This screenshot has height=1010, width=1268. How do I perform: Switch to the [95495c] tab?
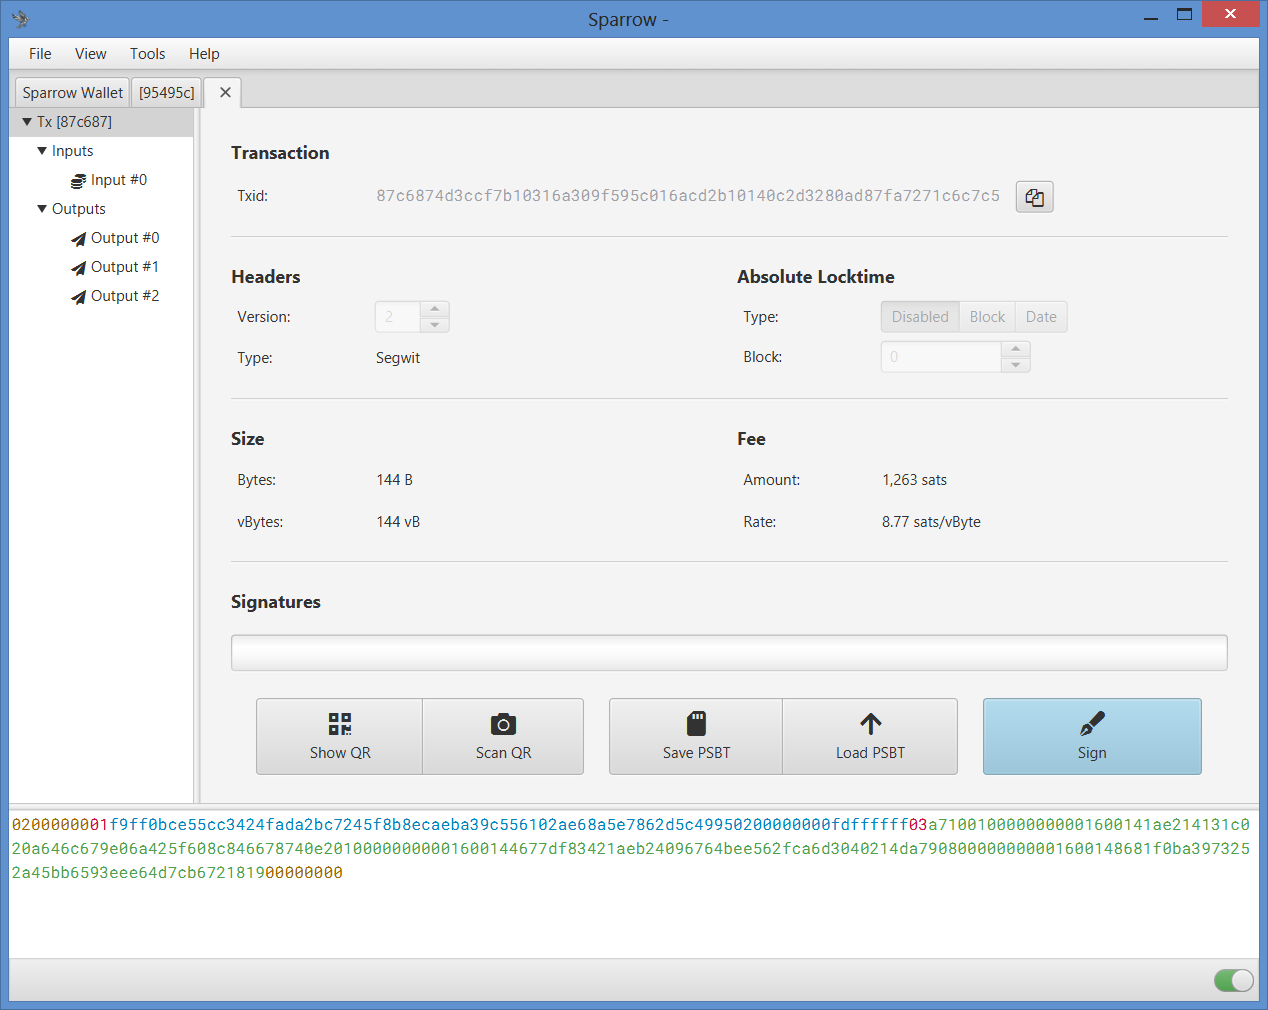point(167,93)
